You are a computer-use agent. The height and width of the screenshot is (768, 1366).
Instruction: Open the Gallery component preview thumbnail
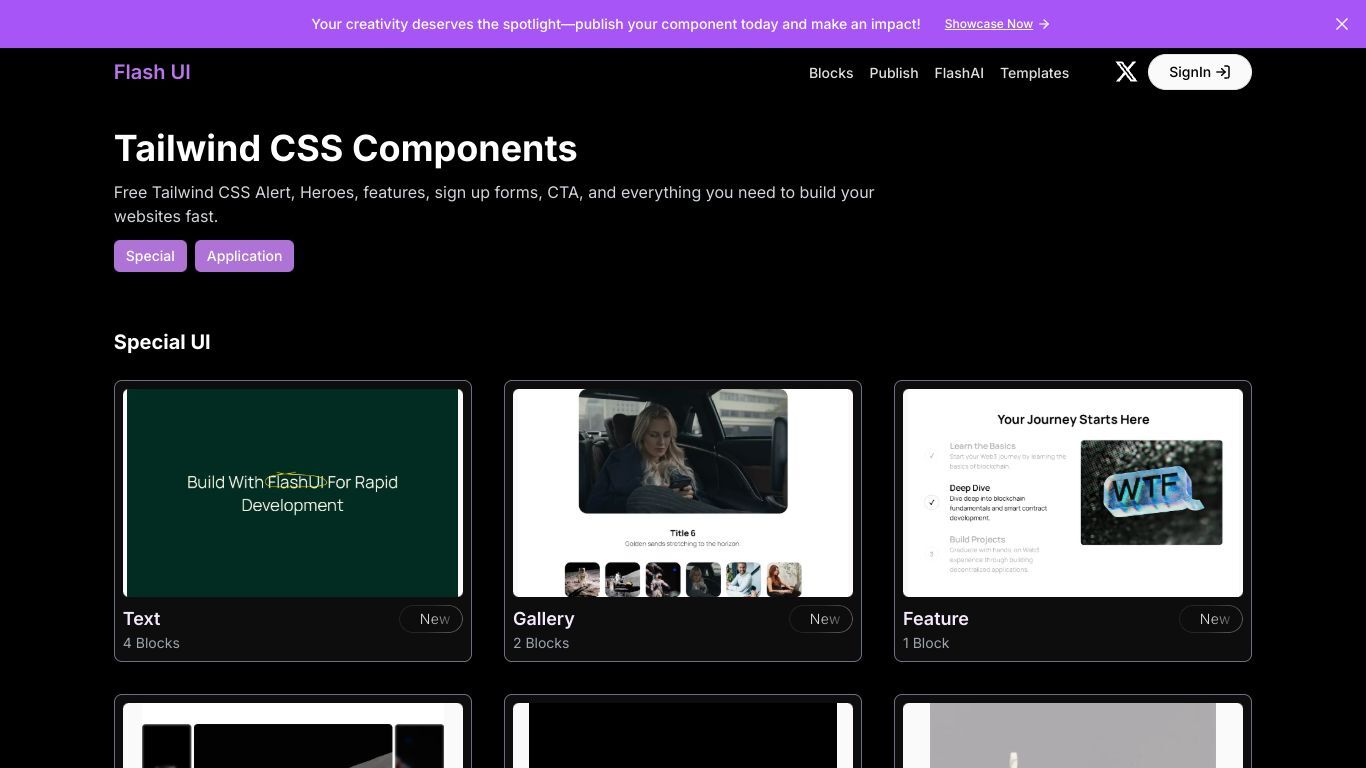point(683,493)
